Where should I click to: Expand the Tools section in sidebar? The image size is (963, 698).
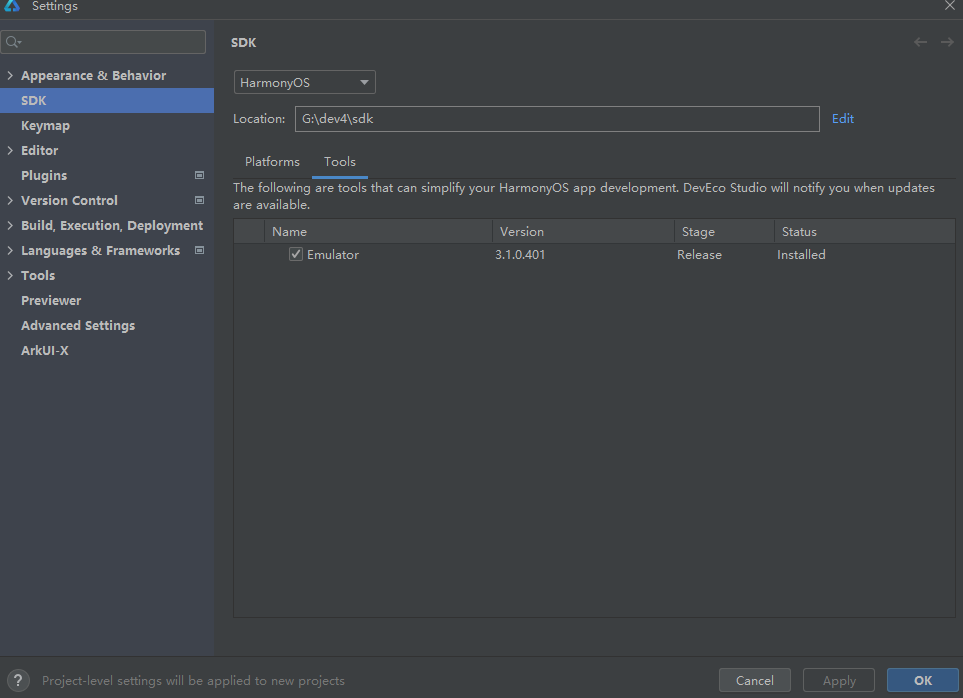pyautogui.click(x=10, y=275)
